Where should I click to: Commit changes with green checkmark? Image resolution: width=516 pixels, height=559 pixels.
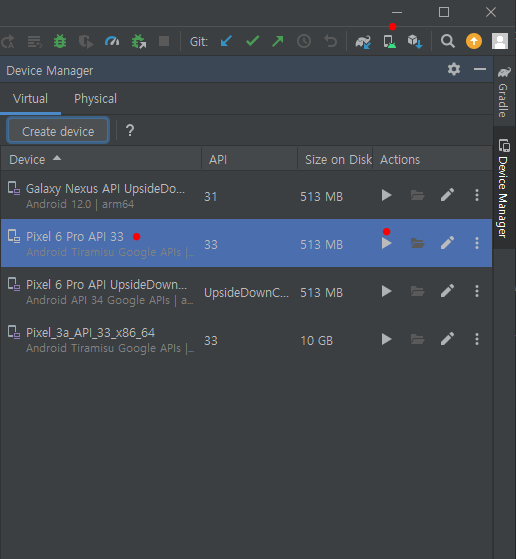pos(252,41)
